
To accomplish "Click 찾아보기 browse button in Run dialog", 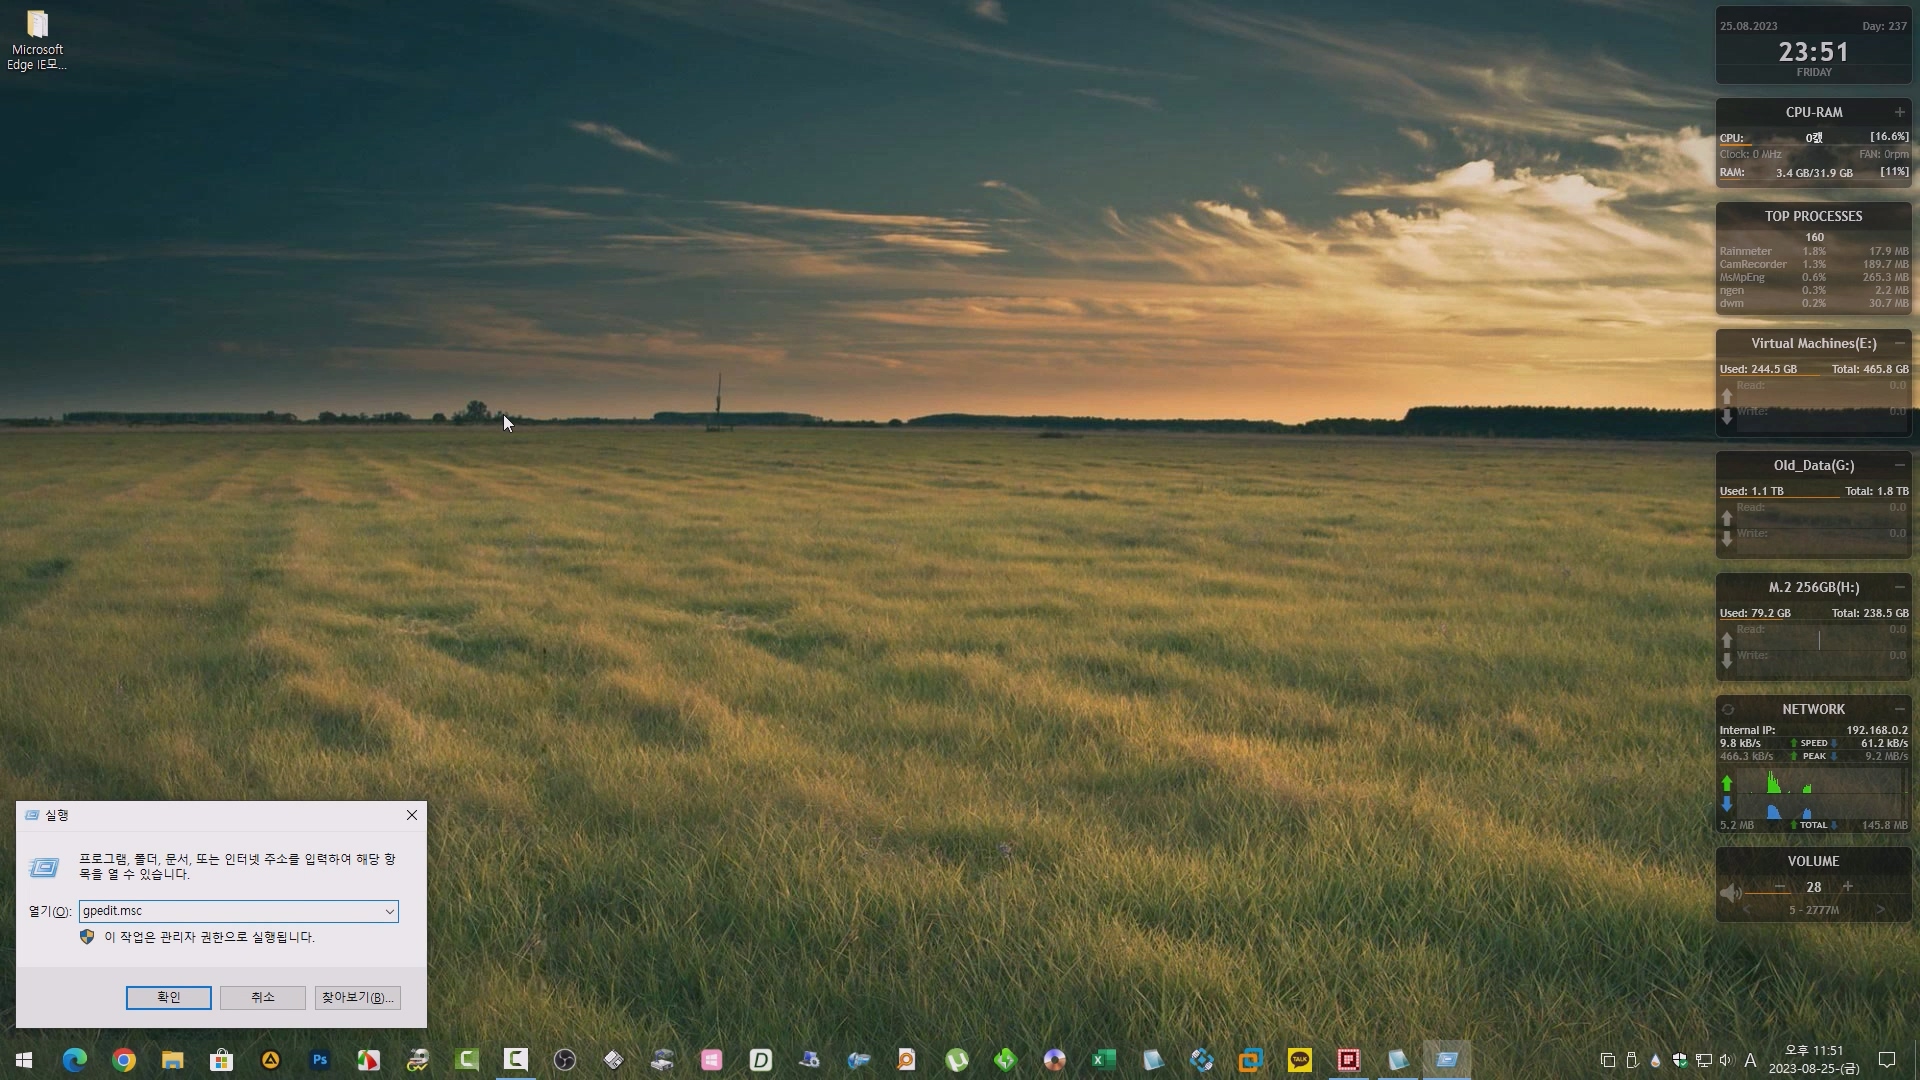I will point(358,997).
